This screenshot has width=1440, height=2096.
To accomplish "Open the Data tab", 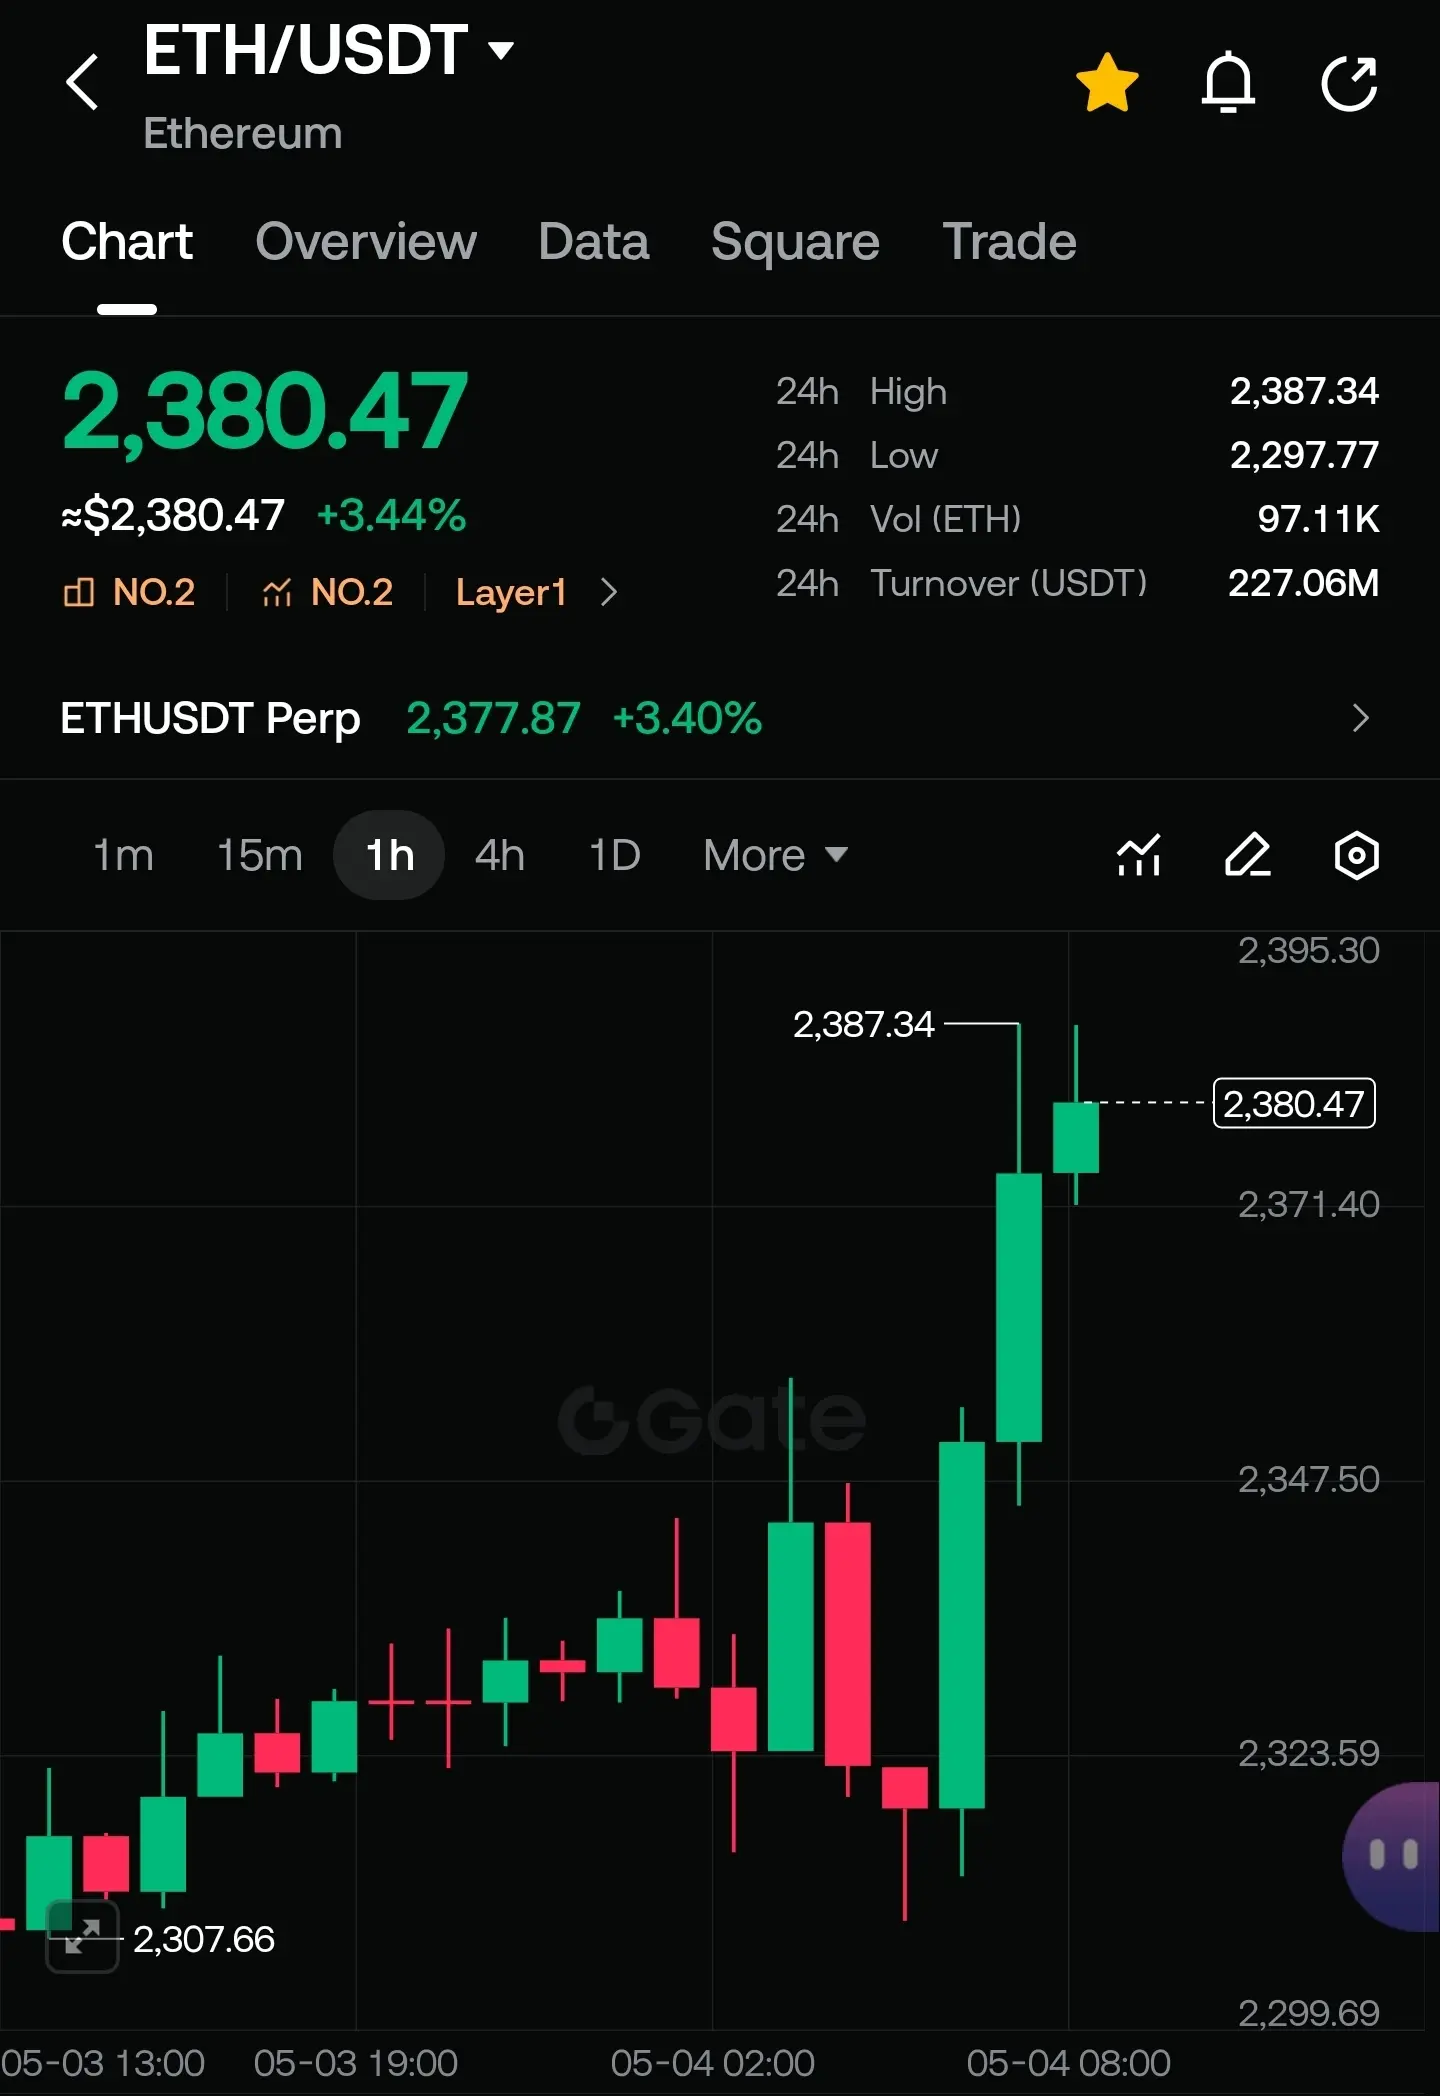I will tap(594, 241).
